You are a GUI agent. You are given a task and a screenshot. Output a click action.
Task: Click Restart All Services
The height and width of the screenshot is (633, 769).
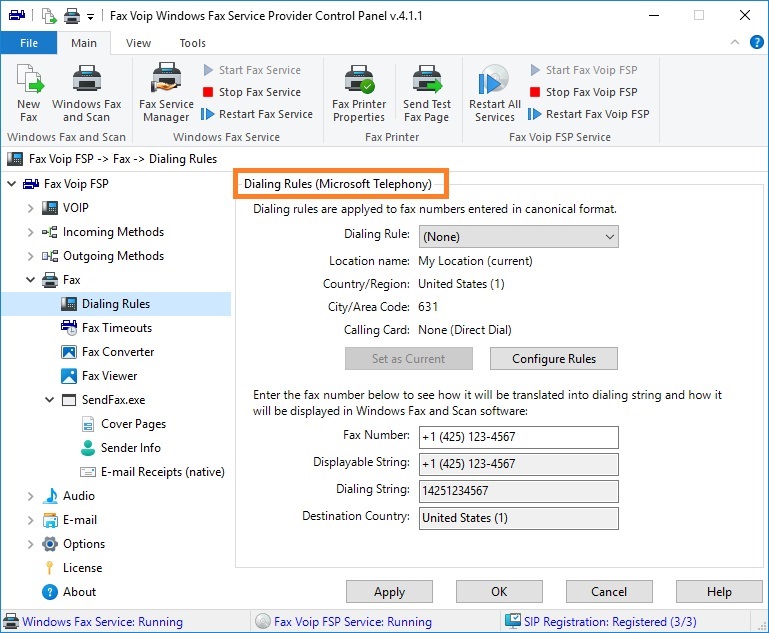coord(495,92)
